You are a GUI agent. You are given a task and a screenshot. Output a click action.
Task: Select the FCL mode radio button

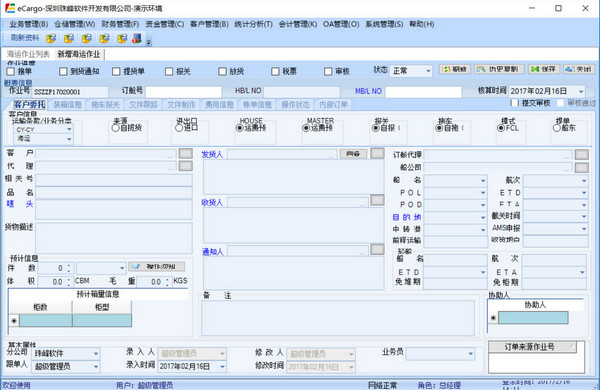coord(501,128)
